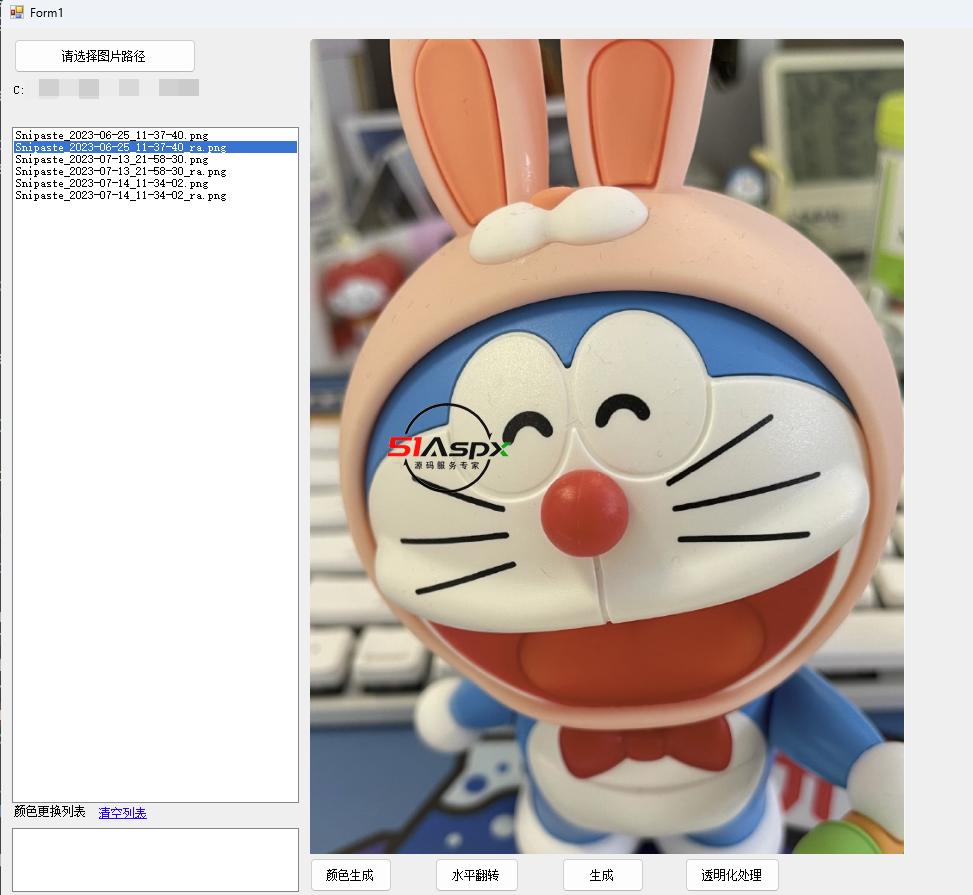Click the 生成 button
973x895 pixels.
(602, 875)
